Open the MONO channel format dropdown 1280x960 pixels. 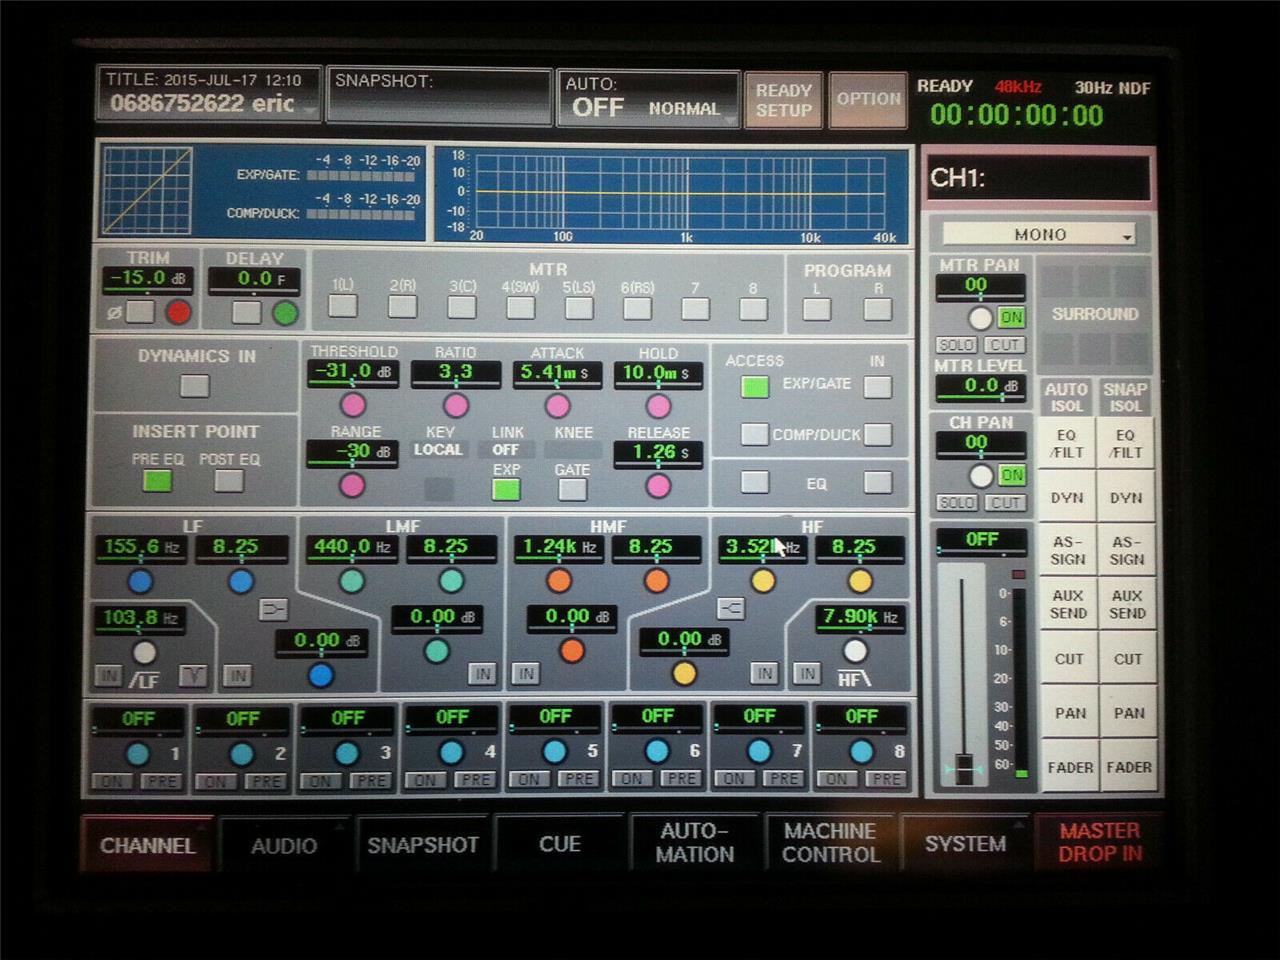1038,234
